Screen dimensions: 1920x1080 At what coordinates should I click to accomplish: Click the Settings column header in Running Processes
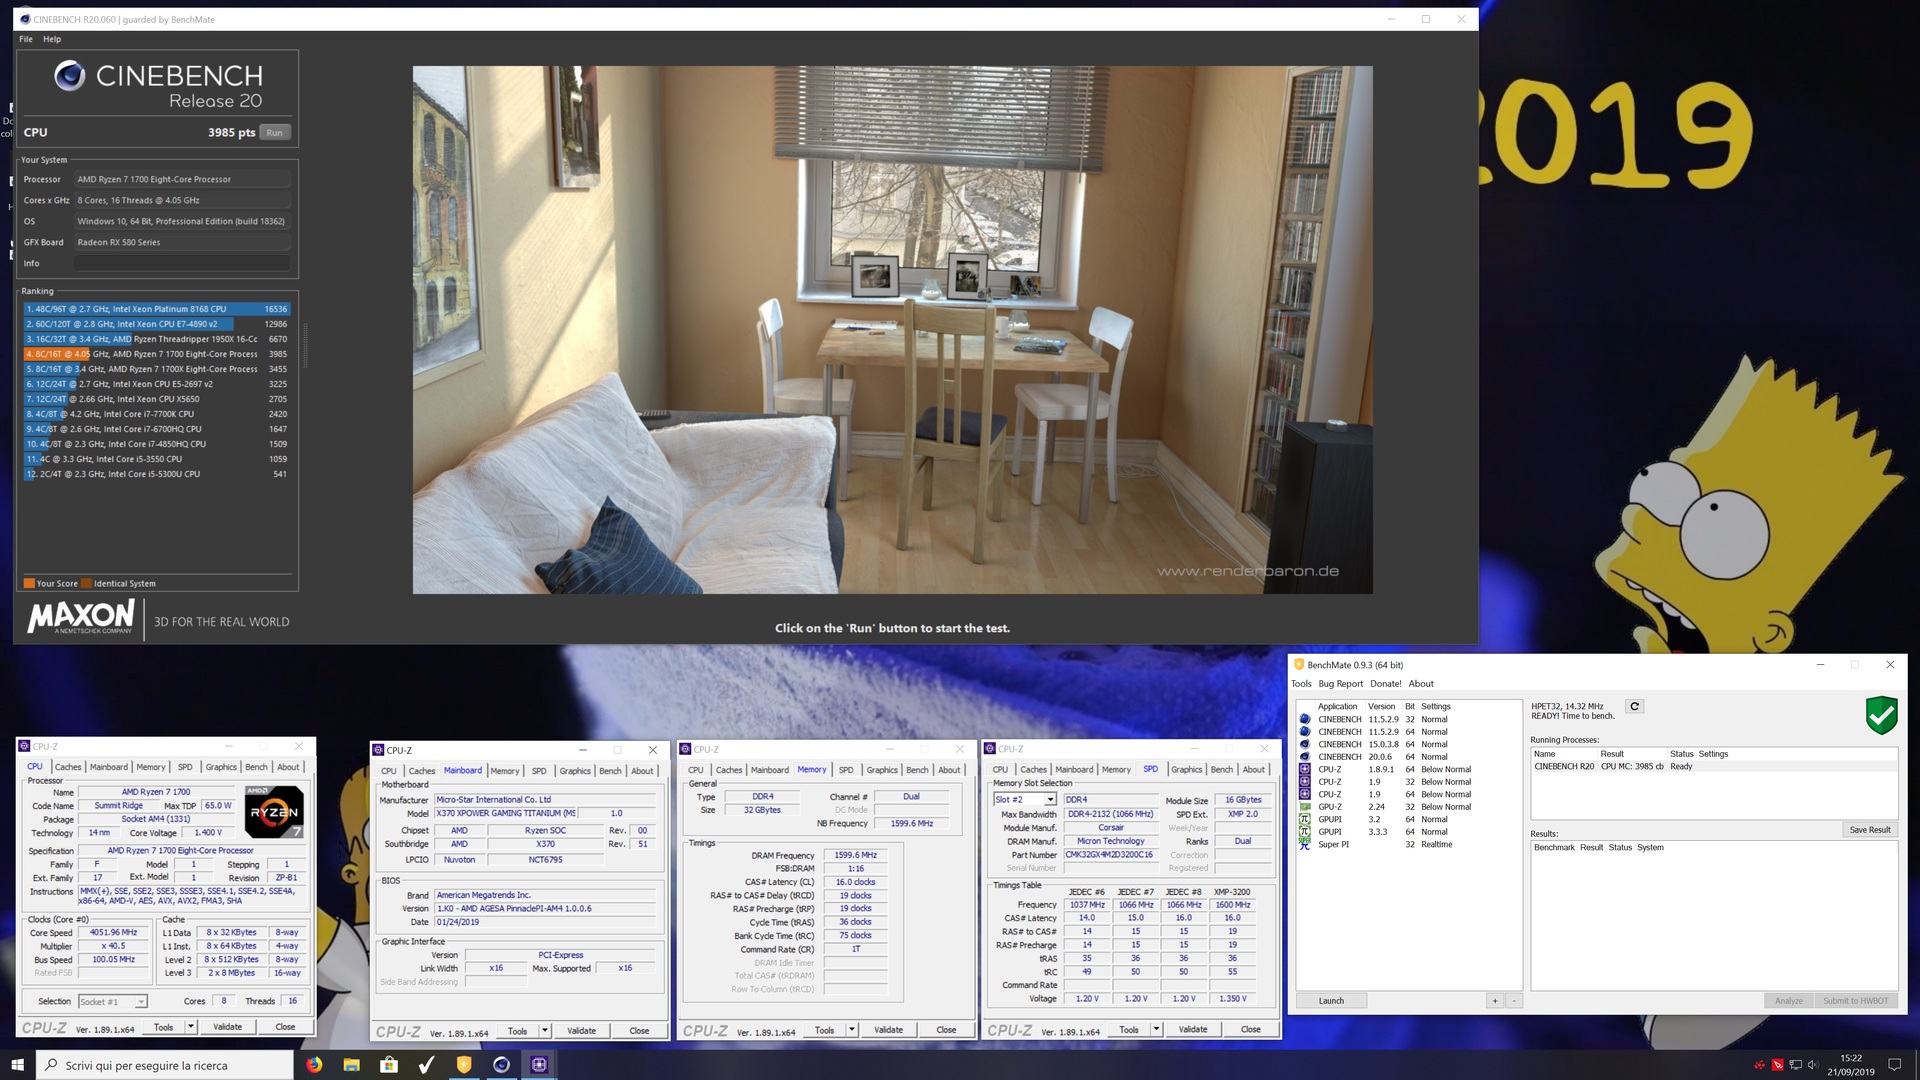point(1713,754)
